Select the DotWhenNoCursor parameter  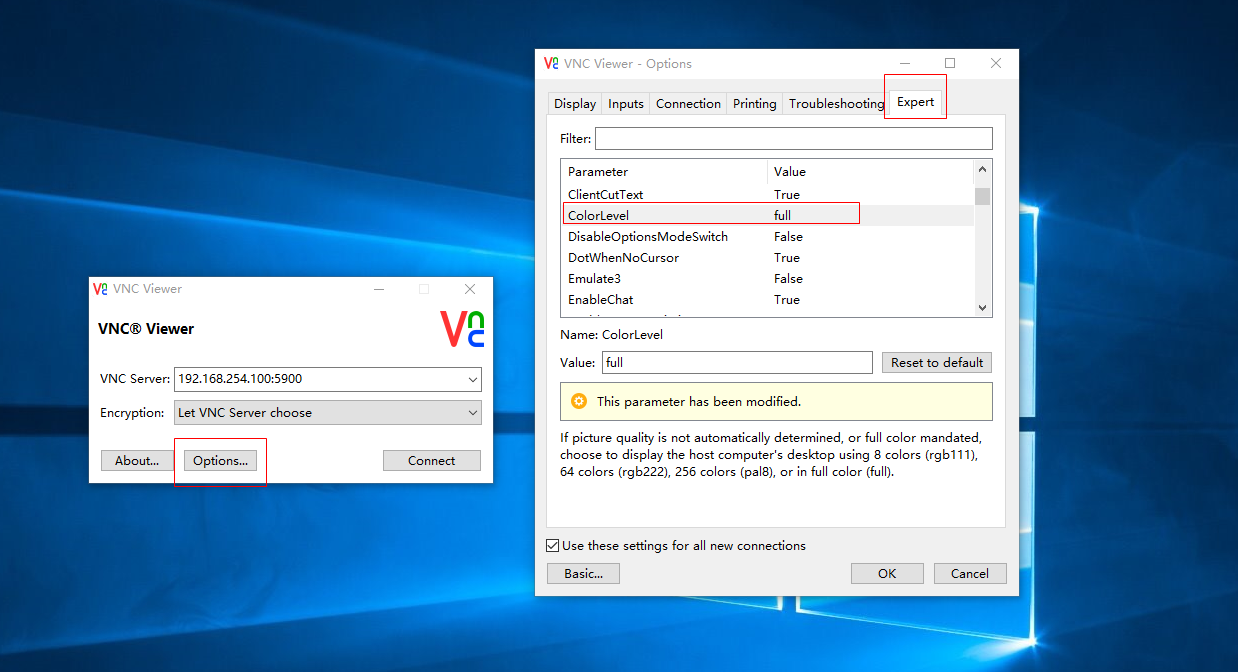pyautogui.click(x=768, y=257)
